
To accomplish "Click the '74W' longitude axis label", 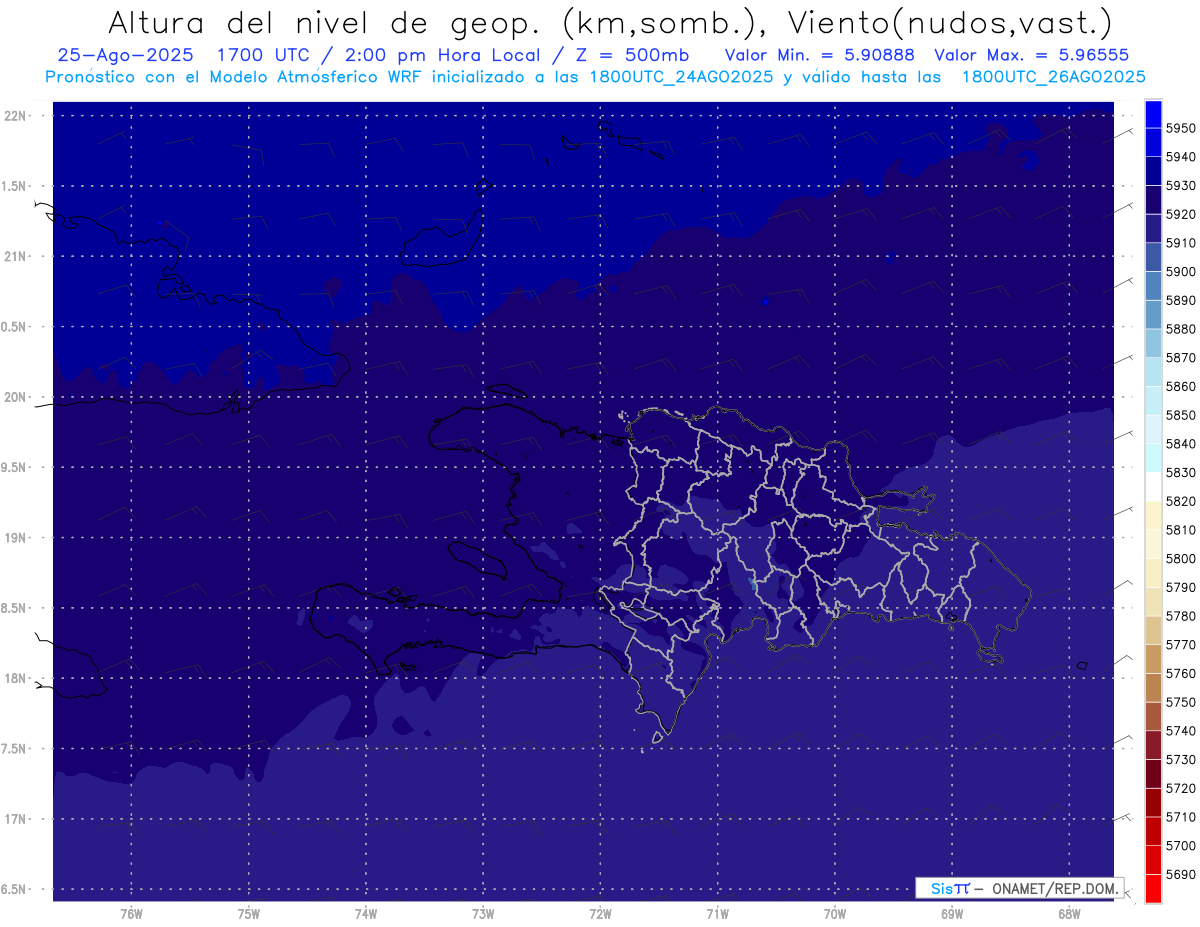I will coord(366,913).
